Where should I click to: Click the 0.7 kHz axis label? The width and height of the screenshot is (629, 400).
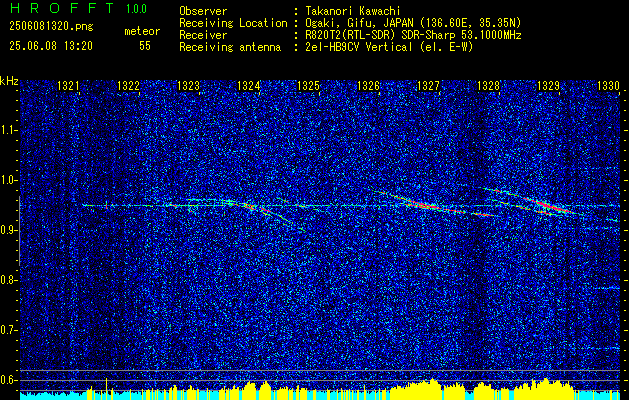coord(8,330)
